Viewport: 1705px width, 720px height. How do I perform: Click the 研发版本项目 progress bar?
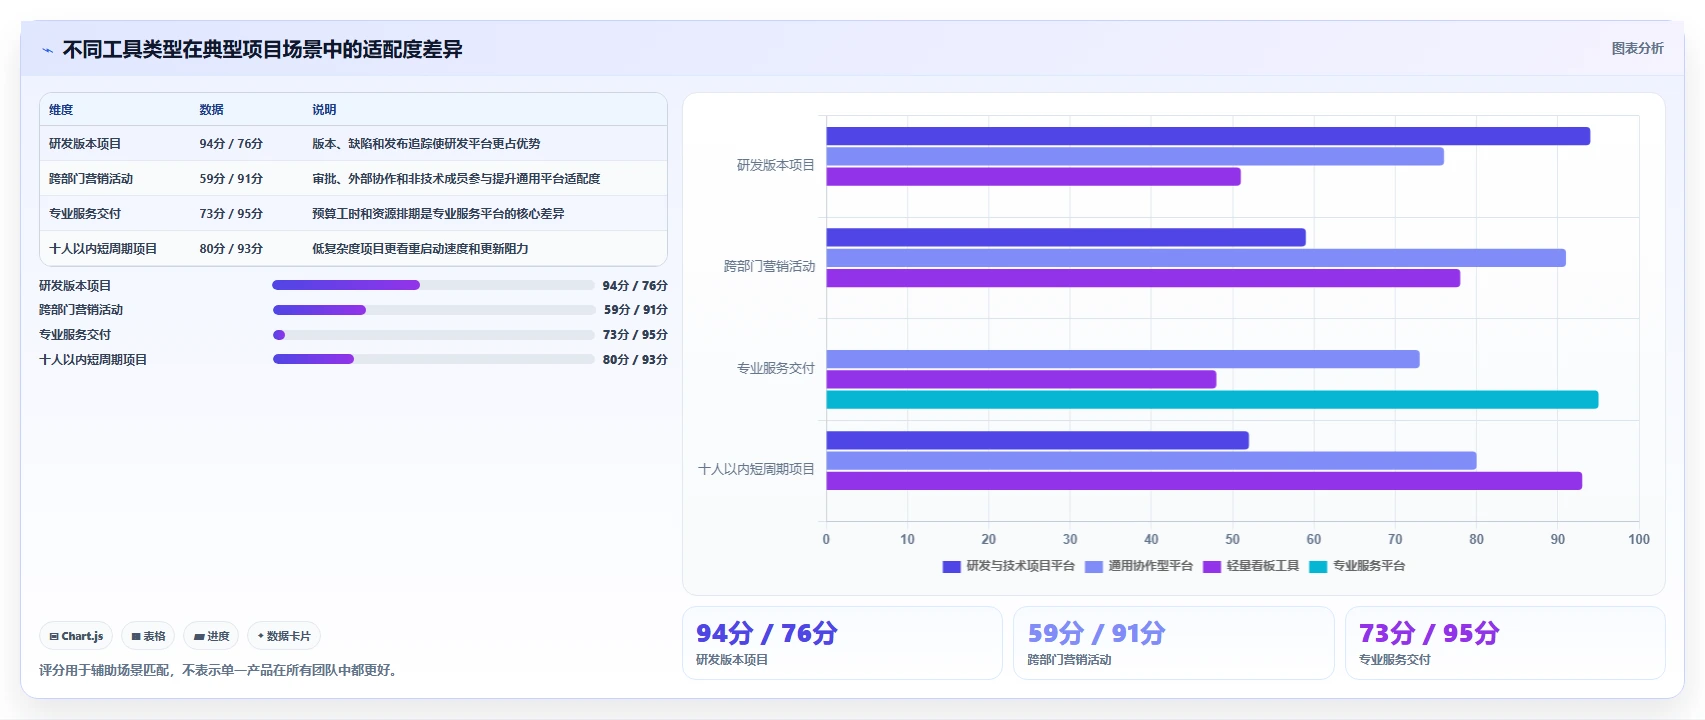pyautogui.click(x=433, y=285)
